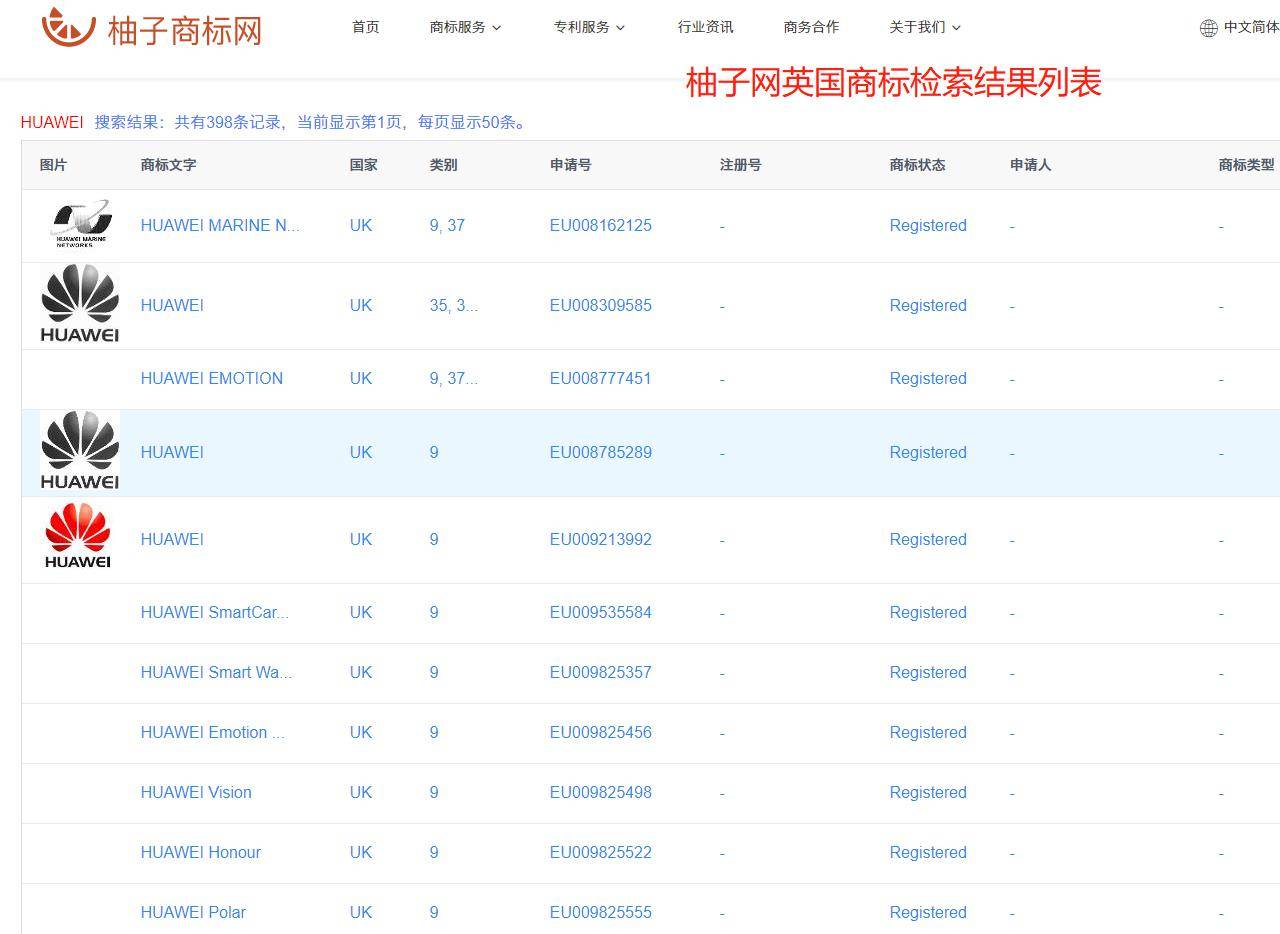Click class "9, 37" in HUAWEI MARINE row

(447, 225)
